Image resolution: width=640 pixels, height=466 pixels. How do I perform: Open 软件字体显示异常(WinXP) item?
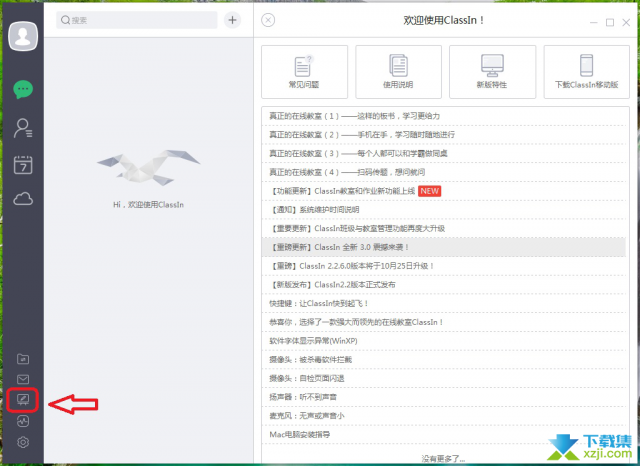(444, 341)
